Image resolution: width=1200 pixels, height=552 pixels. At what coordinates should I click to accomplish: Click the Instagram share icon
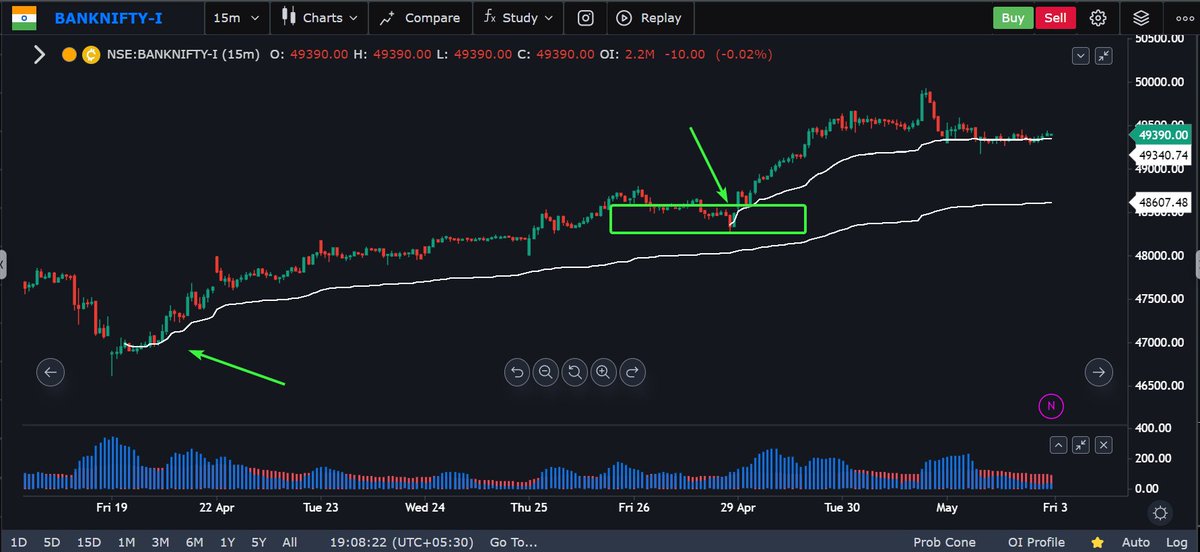(586, 18)
